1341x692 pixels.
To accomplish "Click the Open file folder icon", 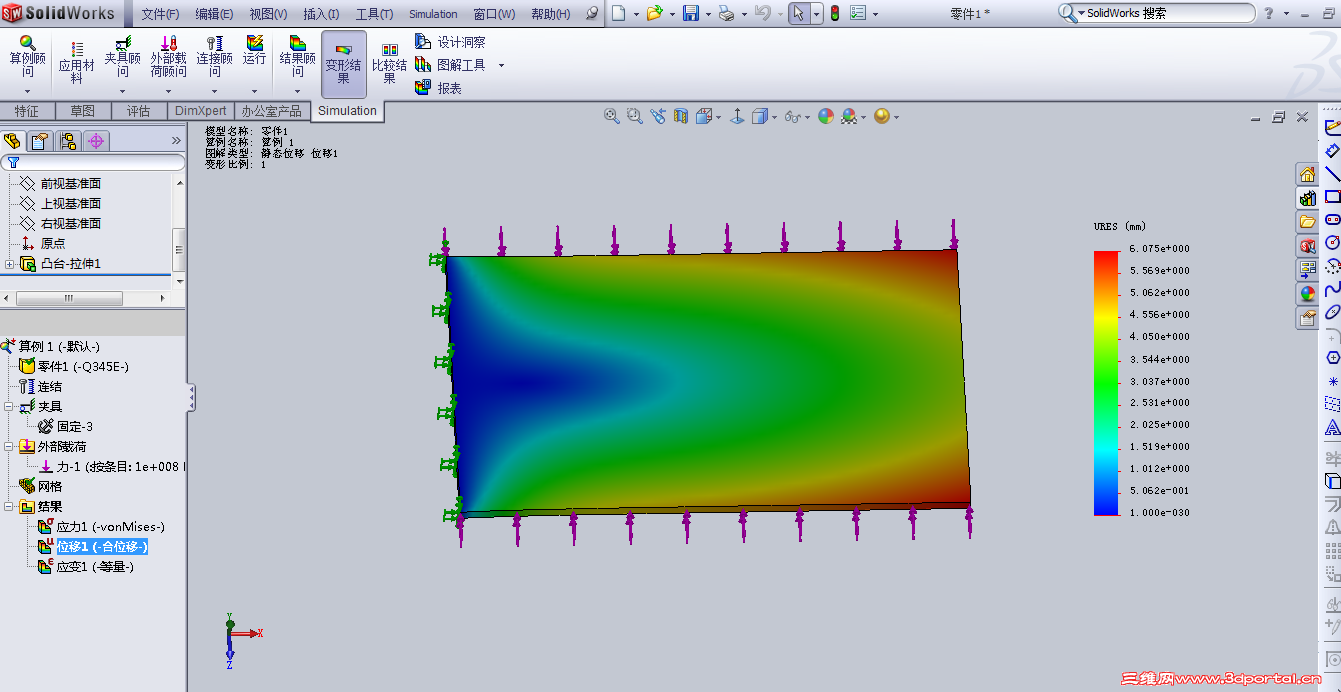I will 654,14.
